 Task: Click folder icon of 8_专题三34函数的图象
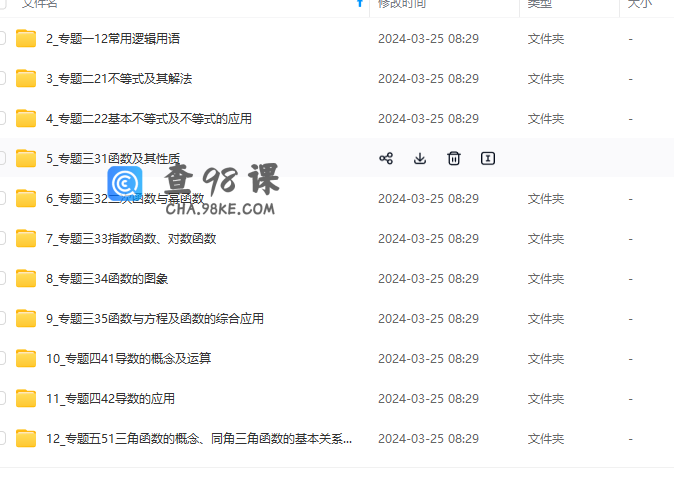pos(26,278)
